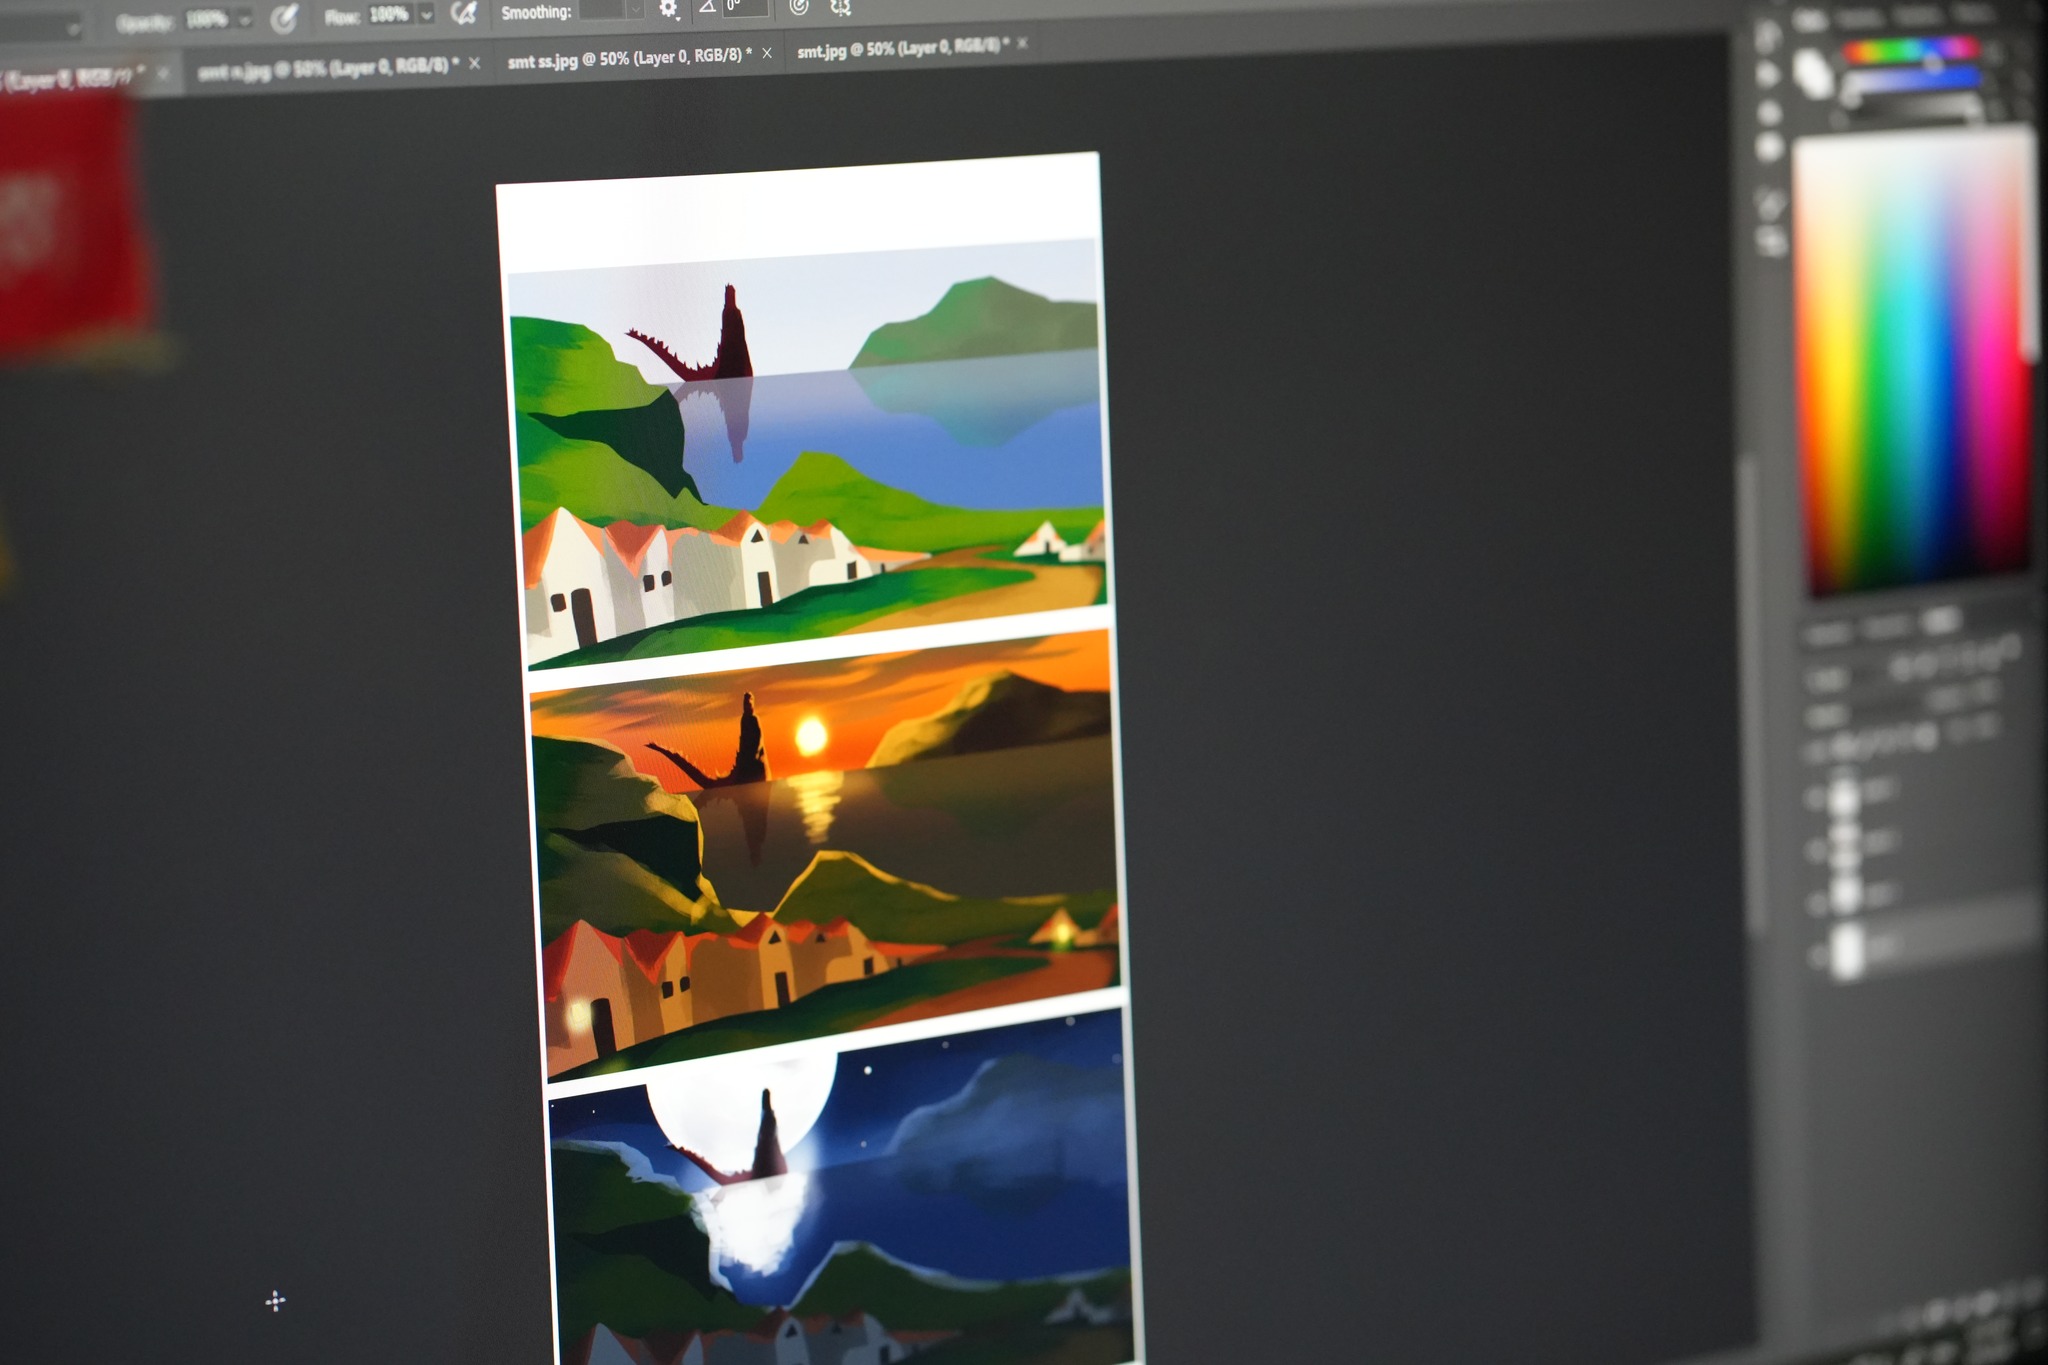Close the smt ss.jpg tab
The image size is (2048, 1365).
pos(767,53)
